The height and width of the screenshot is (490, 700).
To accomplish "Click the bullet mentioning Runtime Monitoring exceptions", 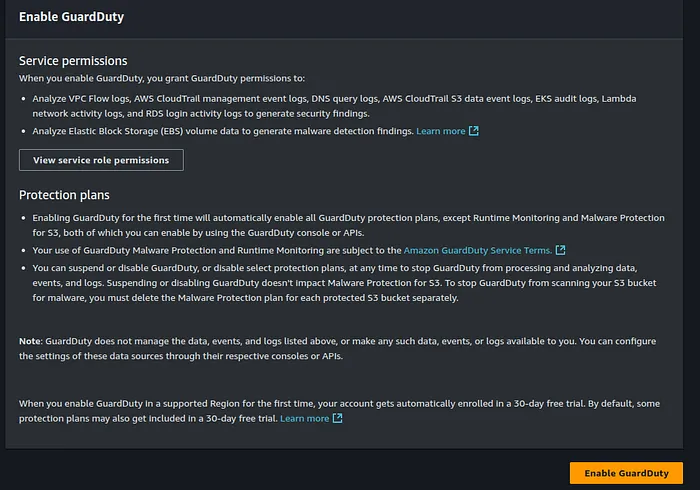I will tap(348, 225).
